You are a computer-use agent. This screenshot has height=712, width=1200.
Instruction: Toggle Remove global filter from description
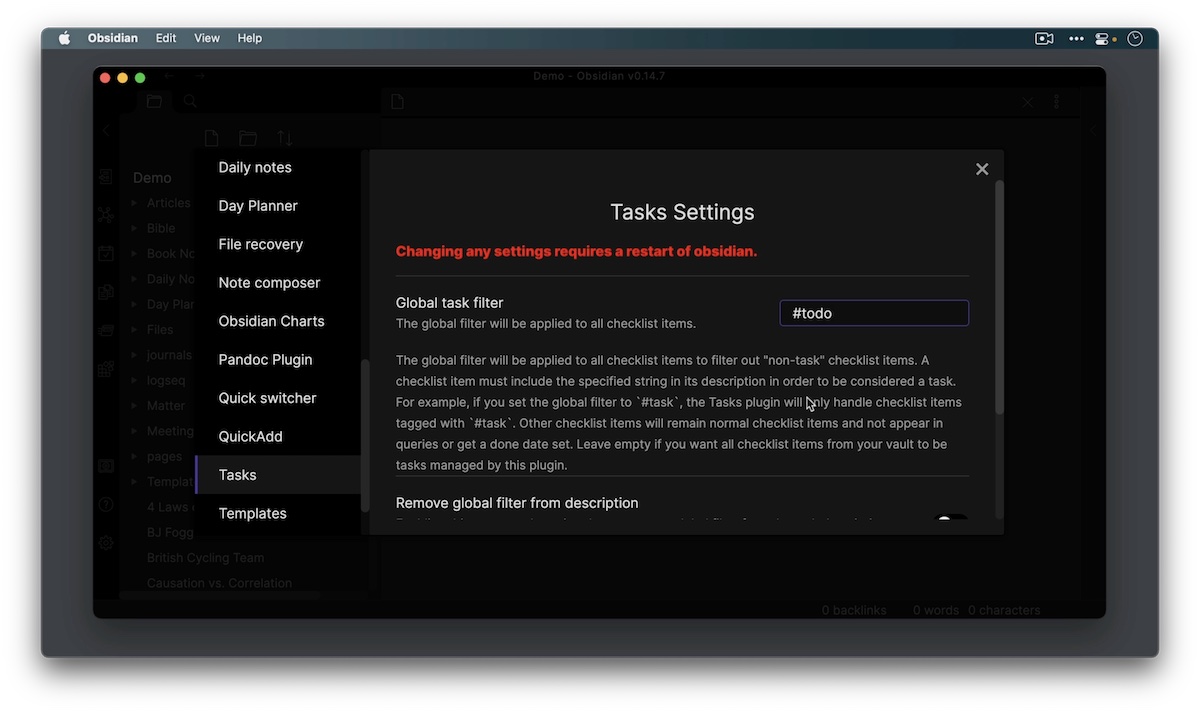click(951, 521)
